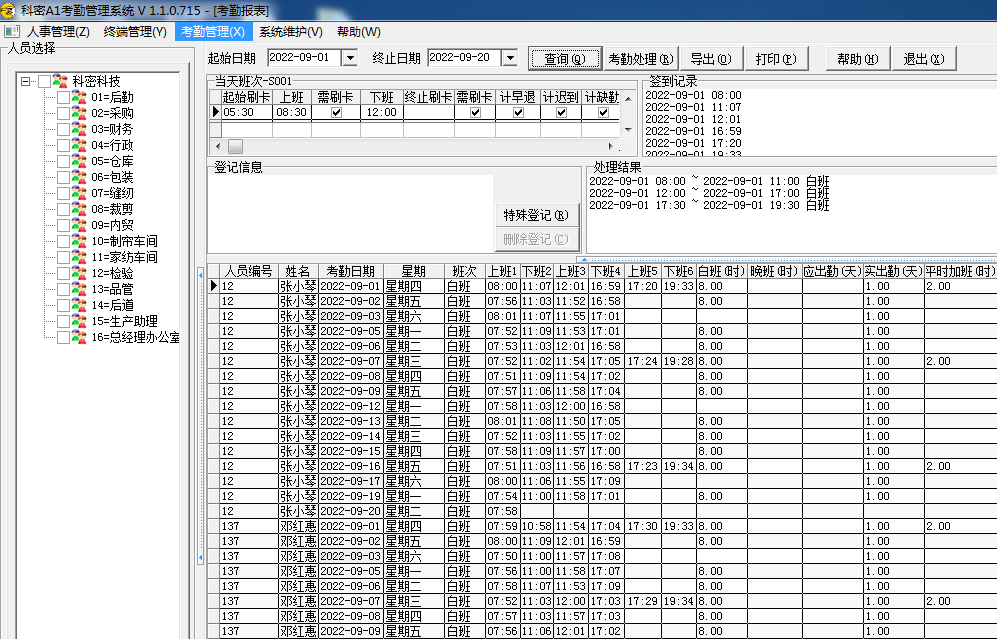Select sign-in record 2022-09-01 11:07

tap(693, 107)
